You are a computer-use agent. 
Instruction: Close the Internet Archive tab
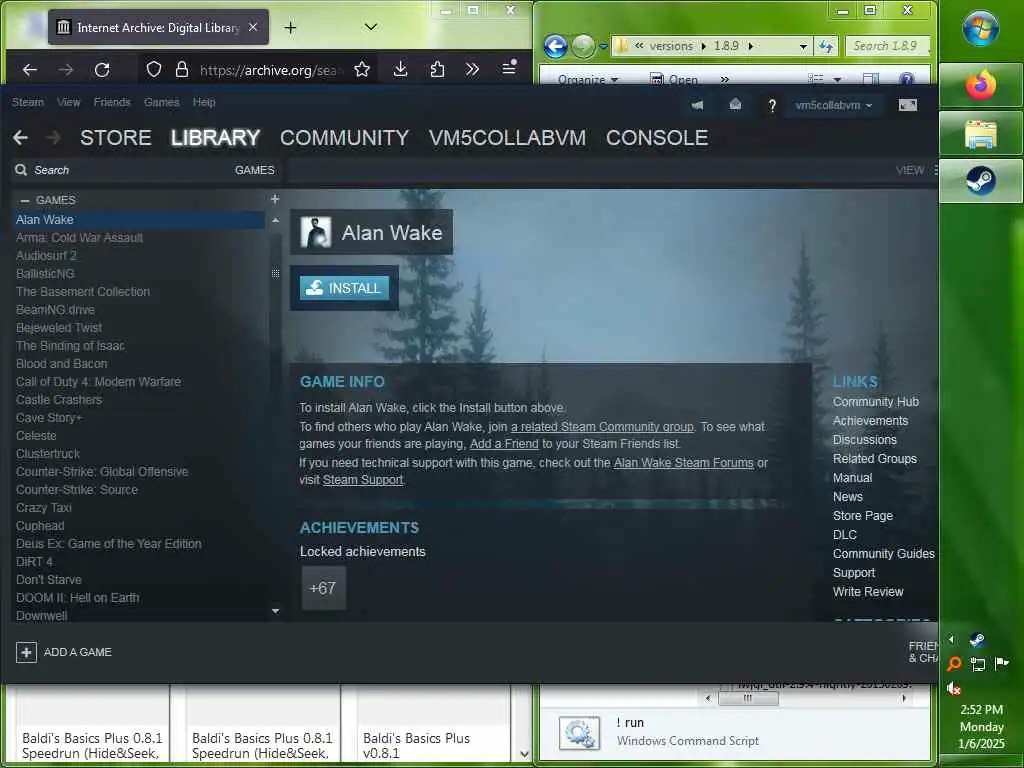tap(253, 27)
